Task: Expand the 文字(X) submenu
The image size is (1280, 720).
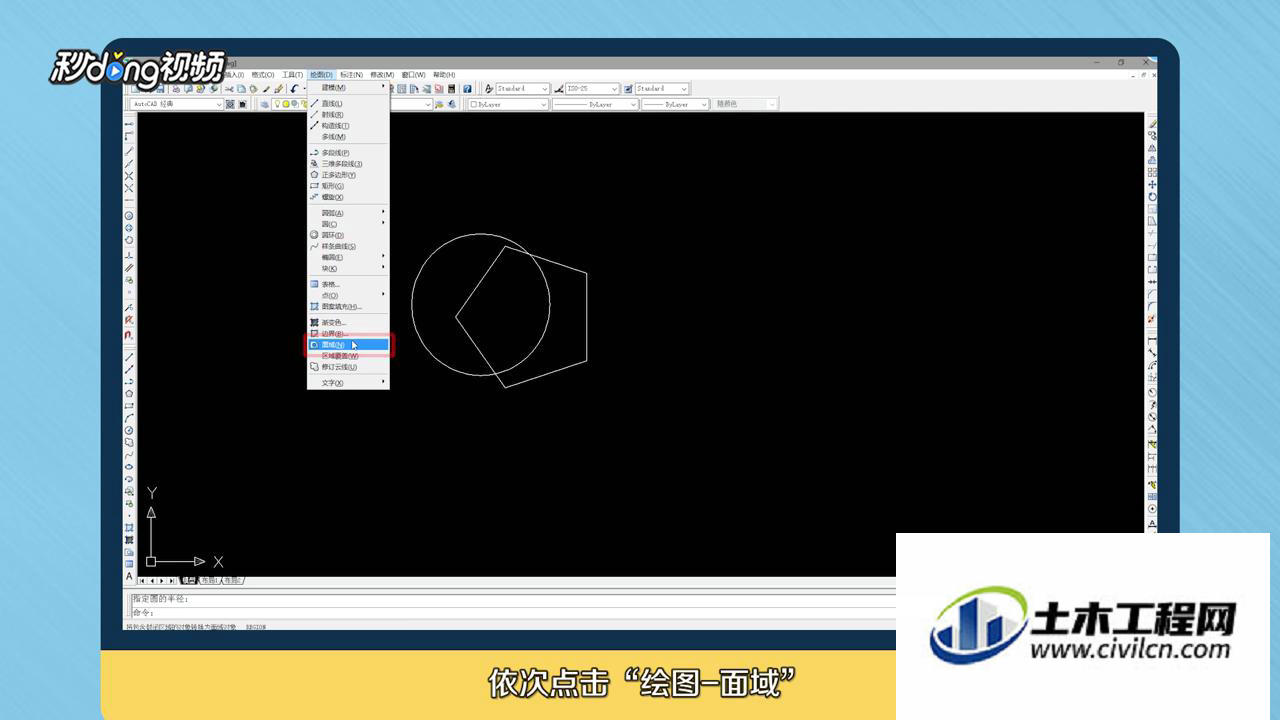Action: pos(348,383)
